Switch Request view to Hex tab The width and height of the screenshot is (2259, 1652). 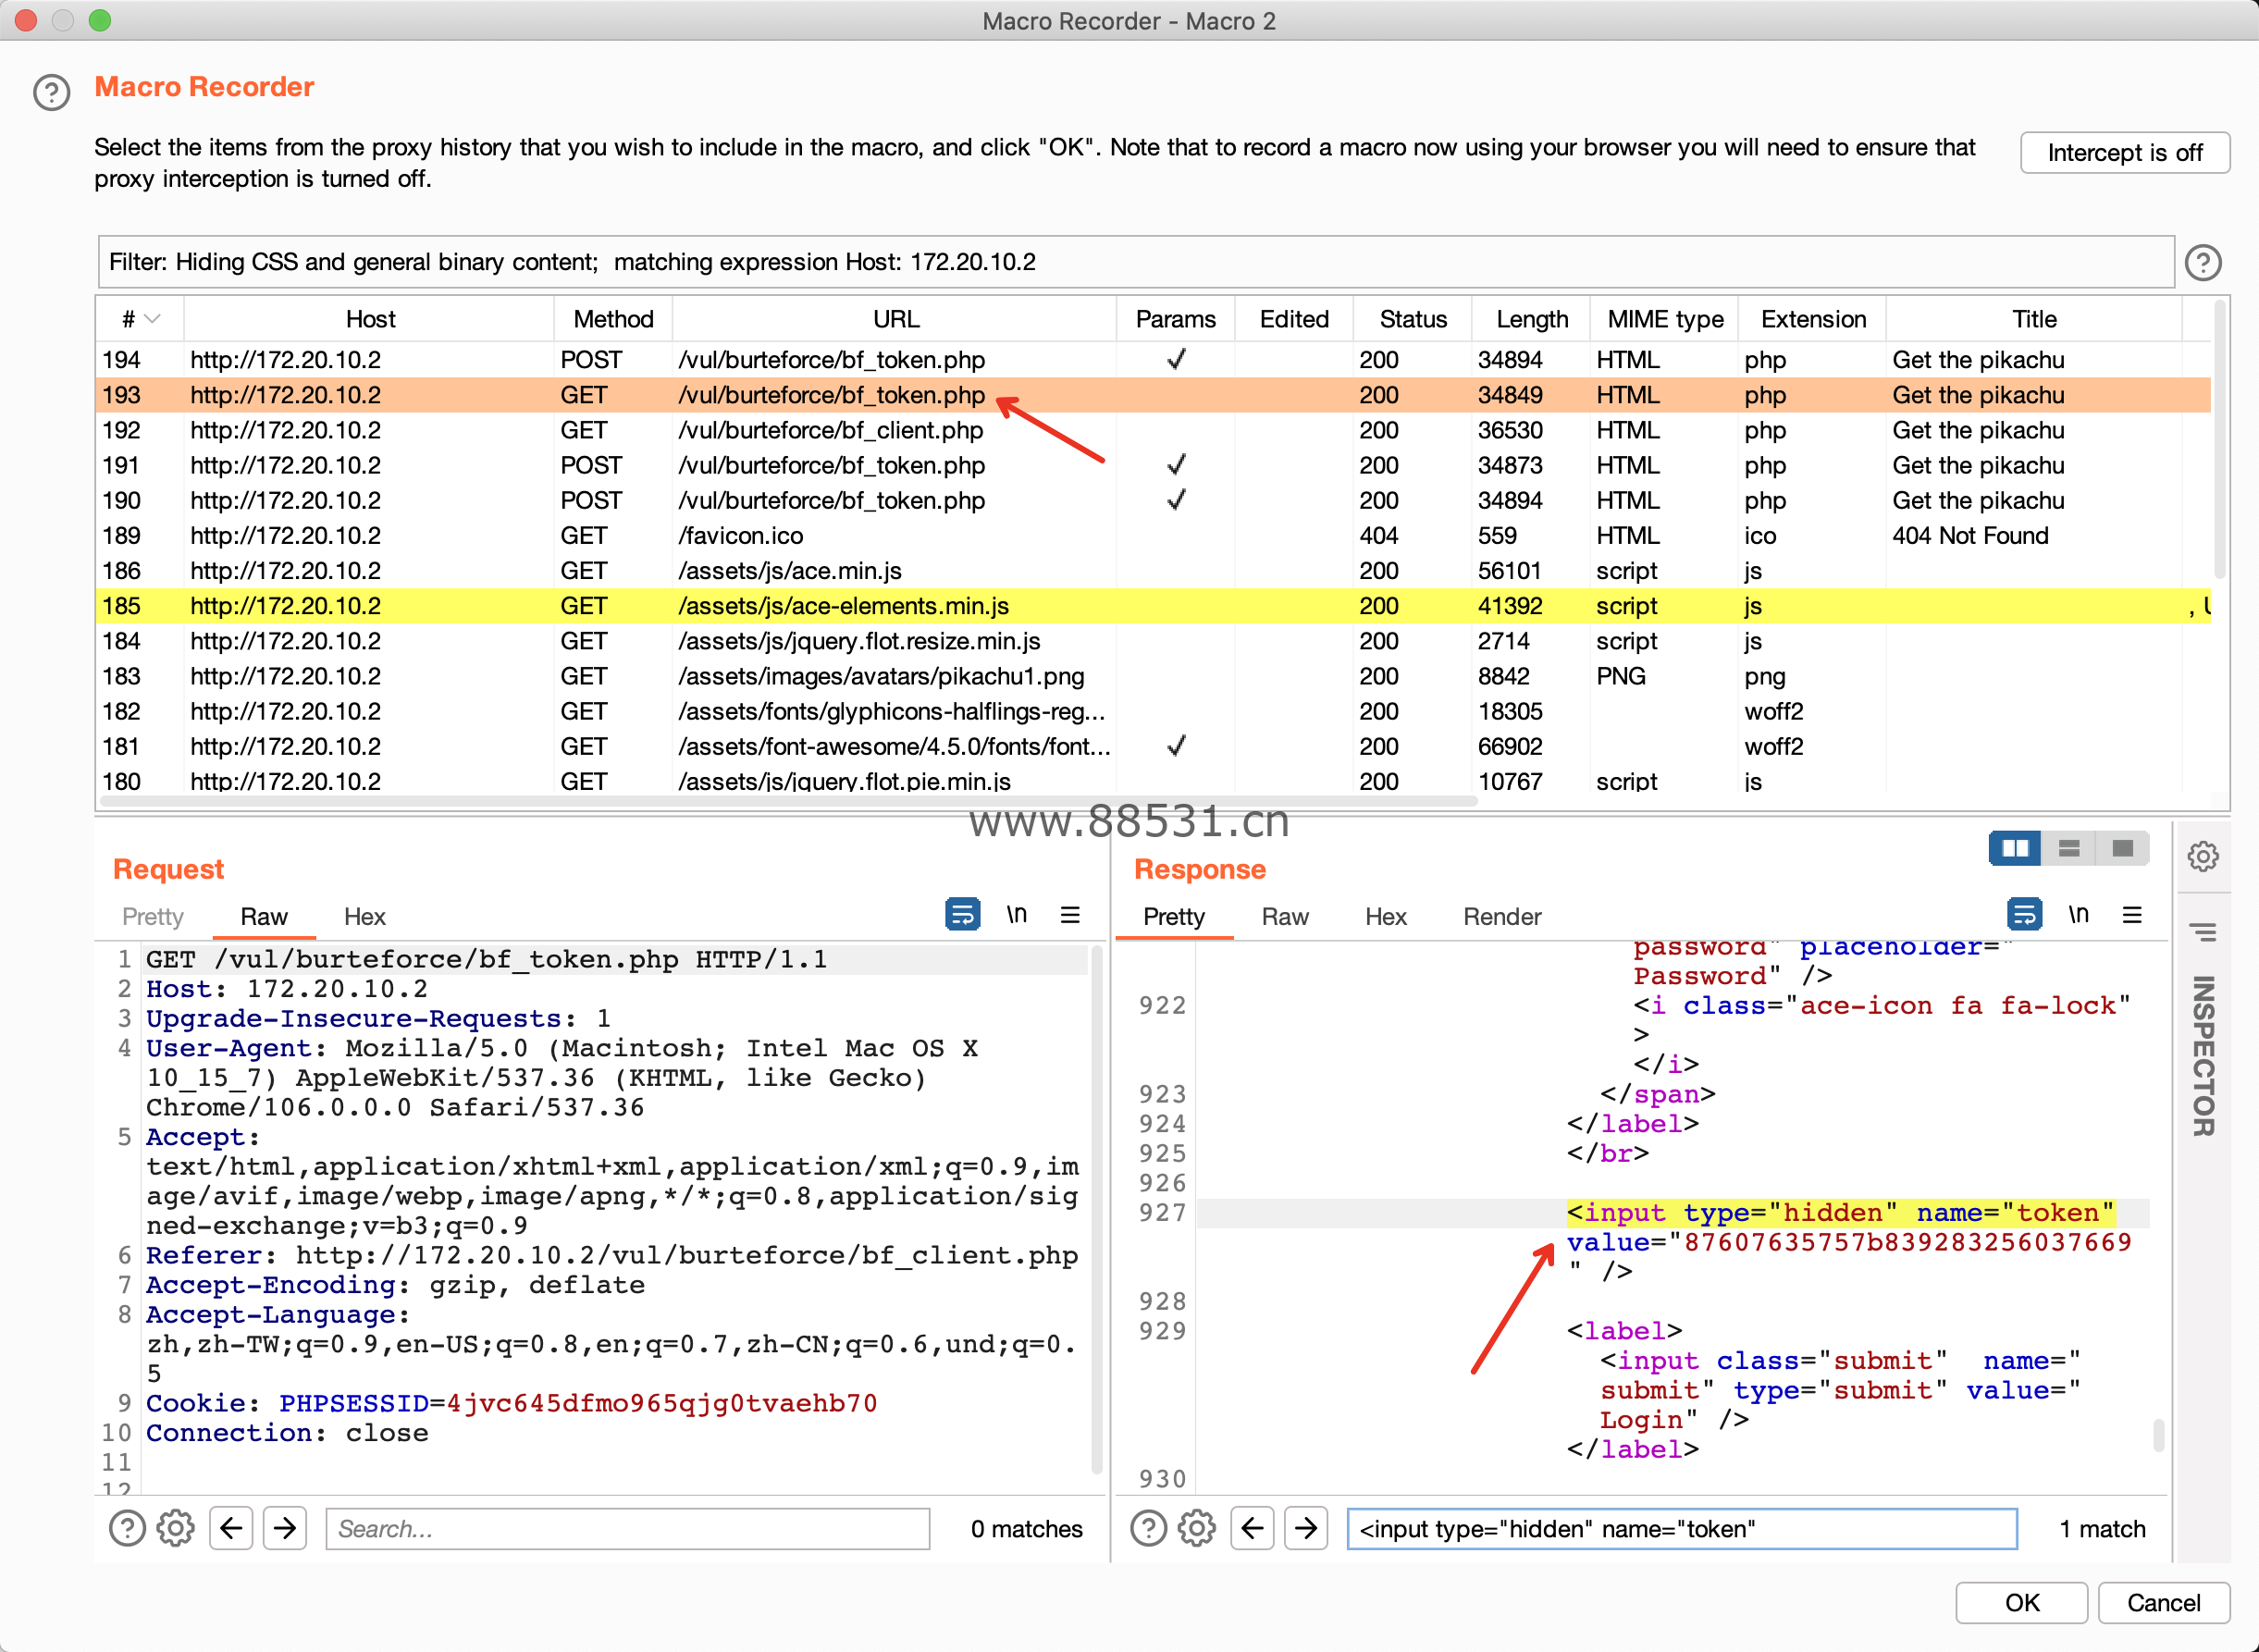(x=364, y=916)
